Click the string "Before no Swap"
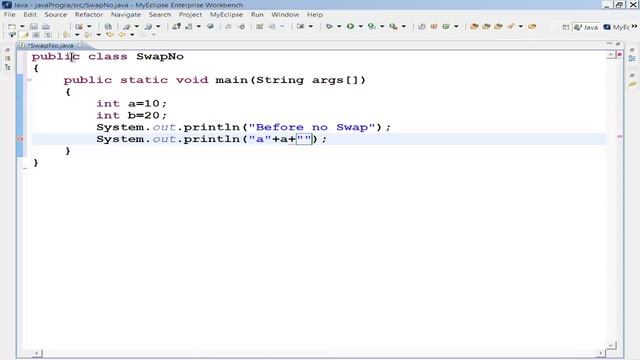The width and height of the screenshot is (640, 360). tap(312, 127)
